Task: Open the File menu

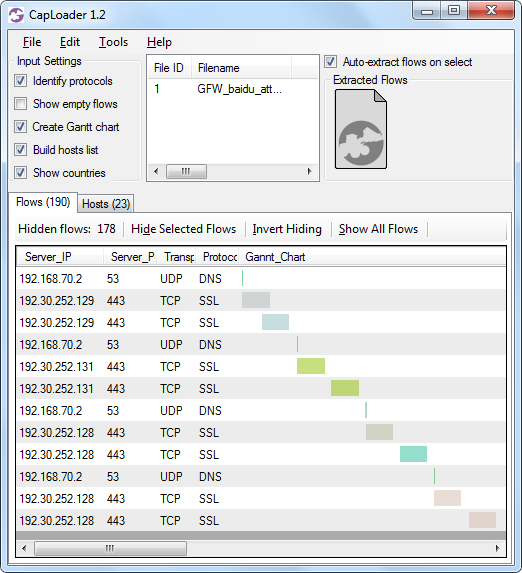Action: [32, 42]
